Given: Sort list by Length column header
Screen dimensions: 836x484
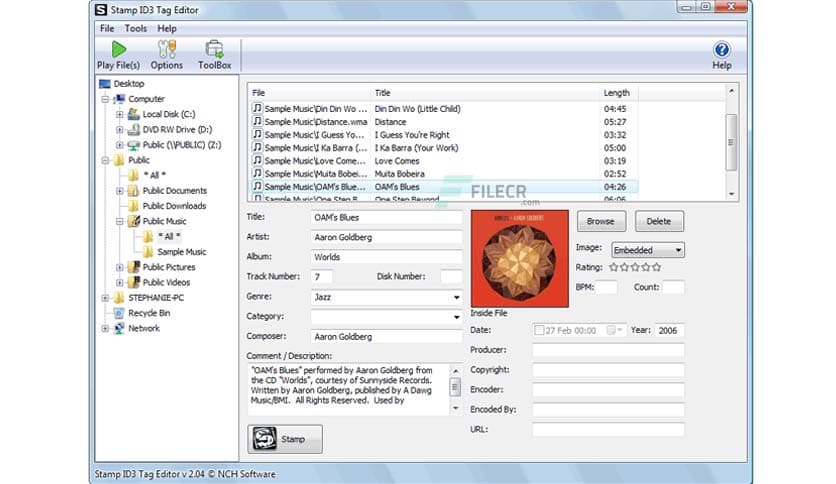Looking at the screenshot, I should pos(618,93).
